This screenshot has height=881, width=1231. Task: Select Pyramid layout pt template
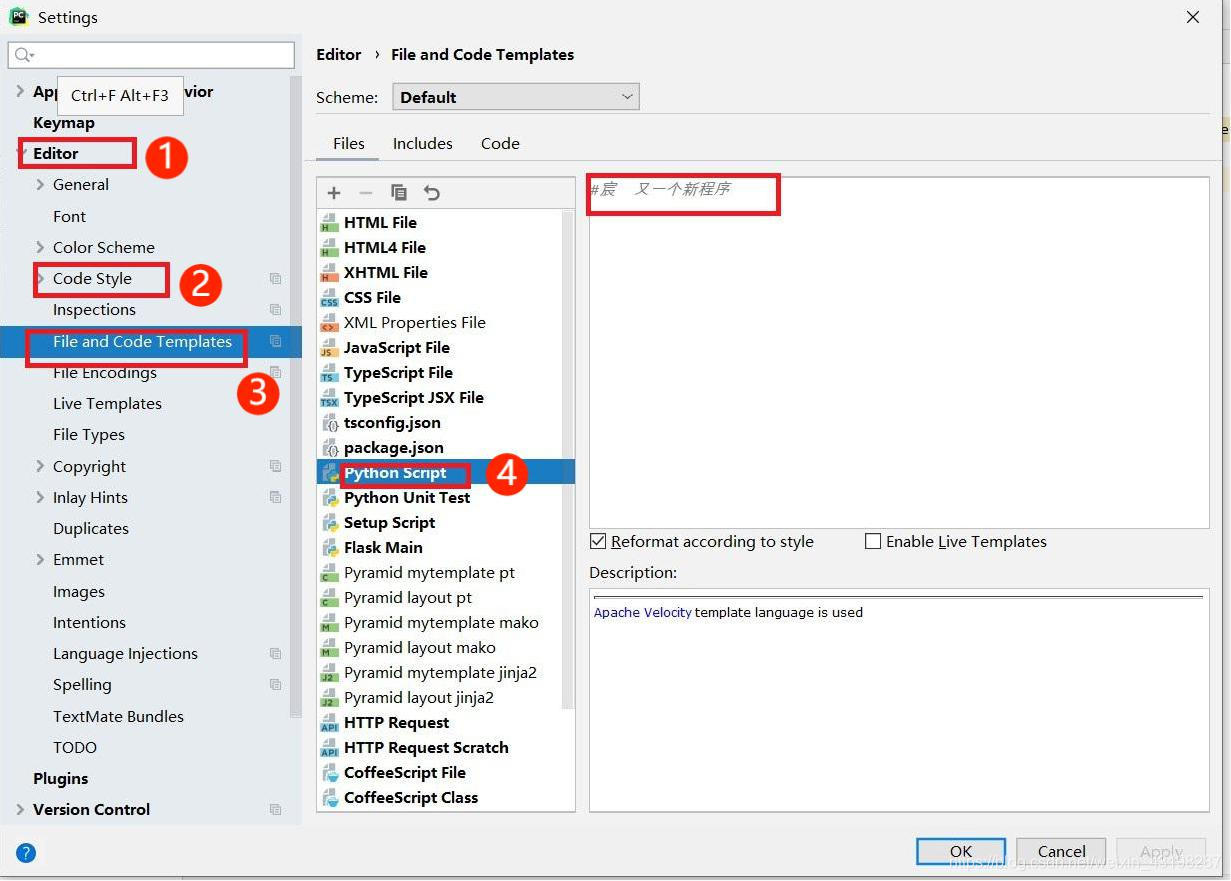point(408,598)
